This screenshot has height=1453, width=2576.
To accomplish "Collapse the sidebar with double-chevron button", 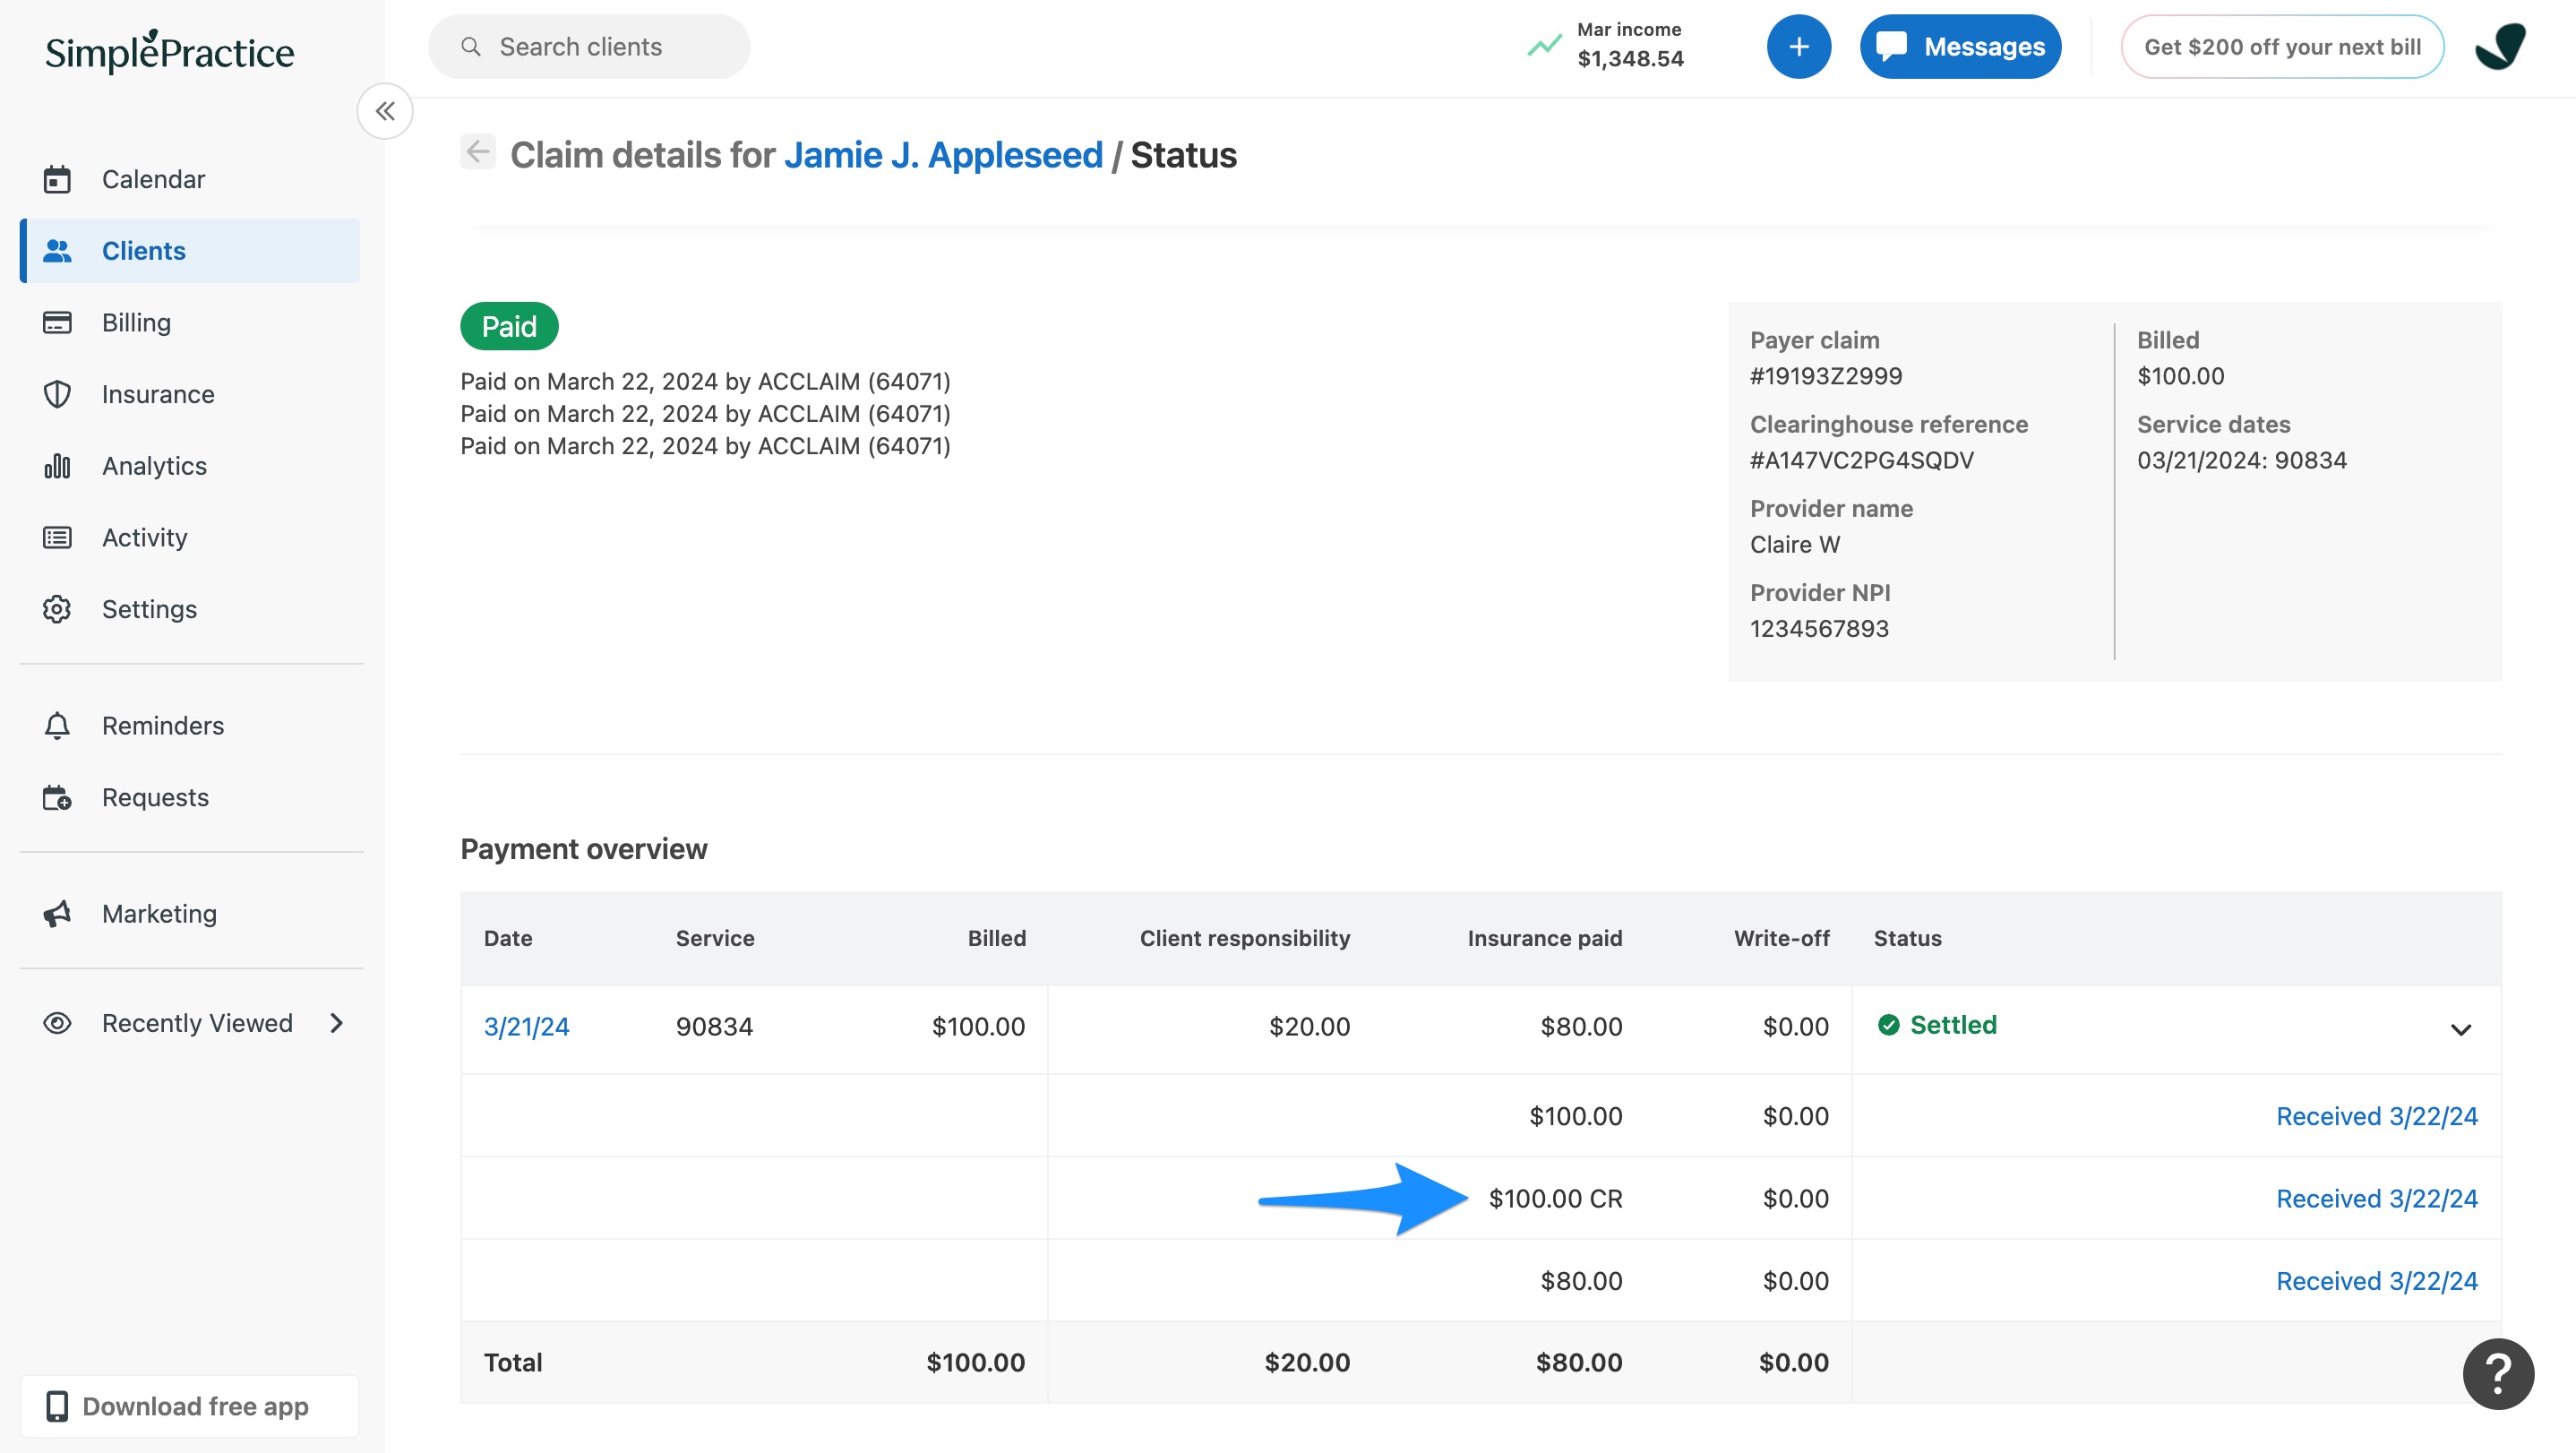I will 385,111.
